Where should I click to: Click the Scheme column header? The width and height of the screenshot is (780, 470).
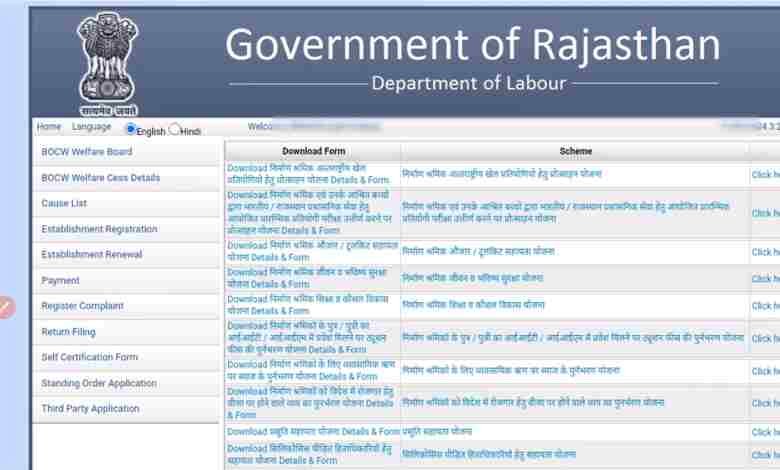click(576, 151)
